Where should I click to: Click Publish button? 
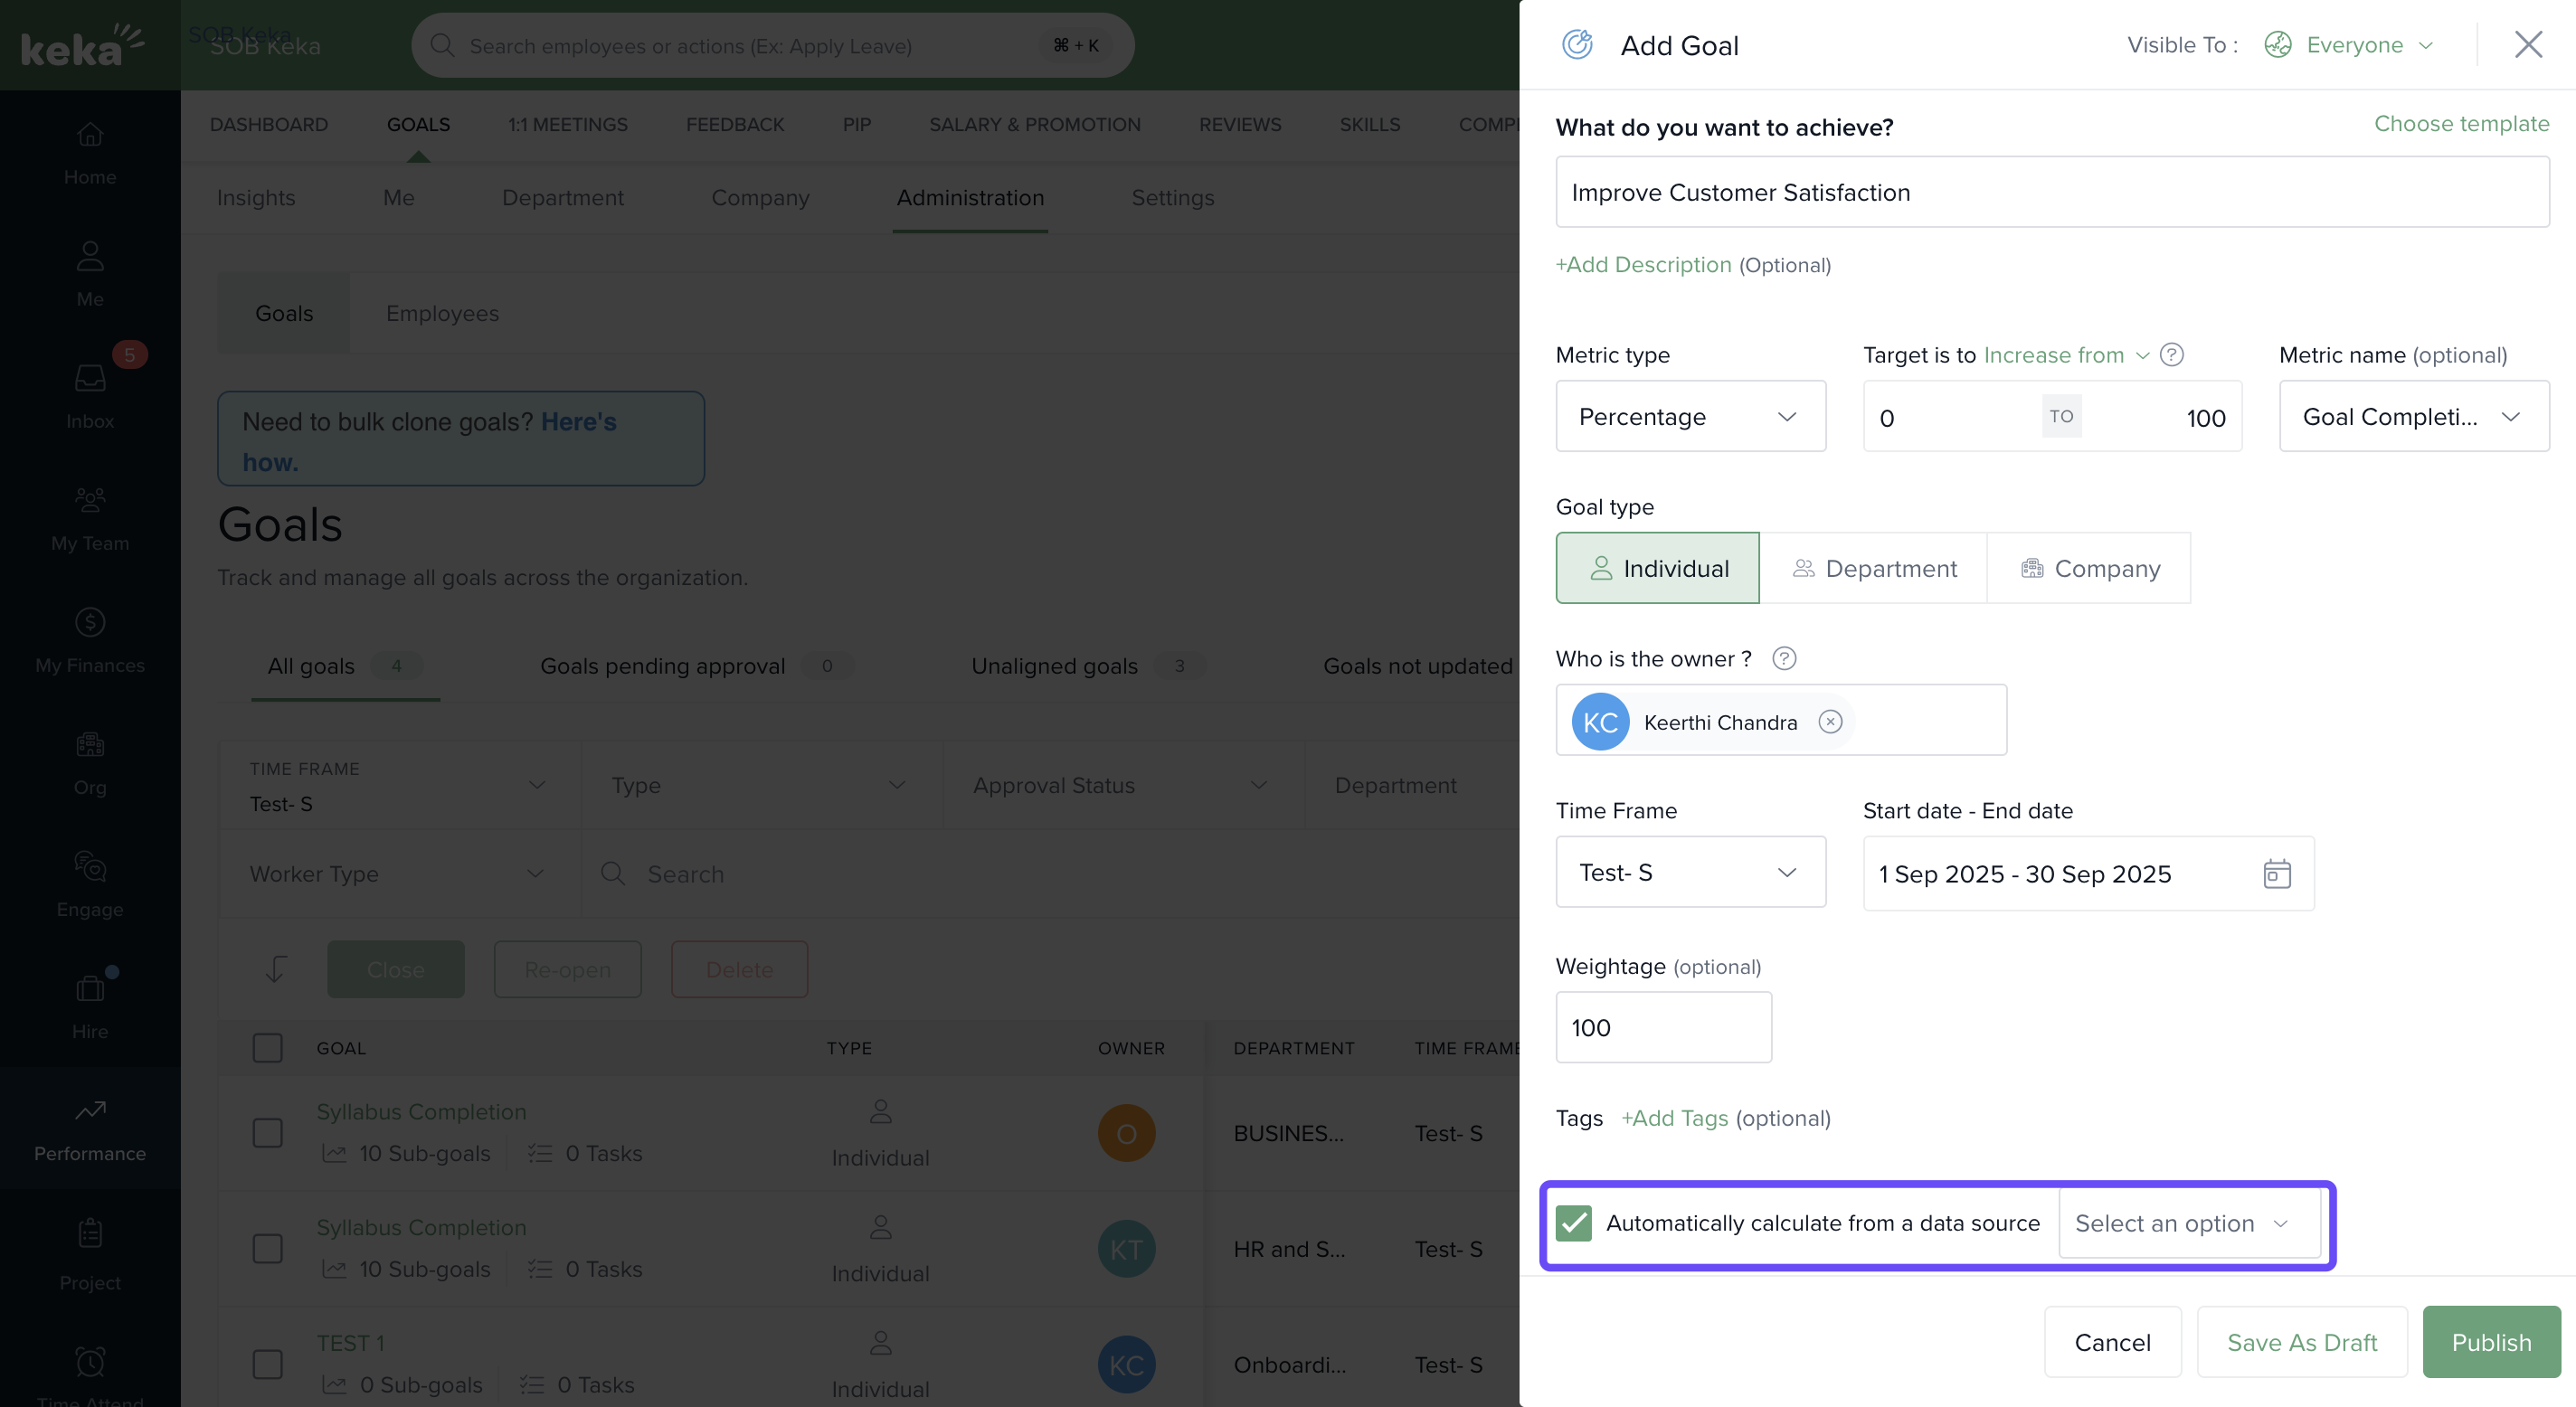coord(2490,1342)
